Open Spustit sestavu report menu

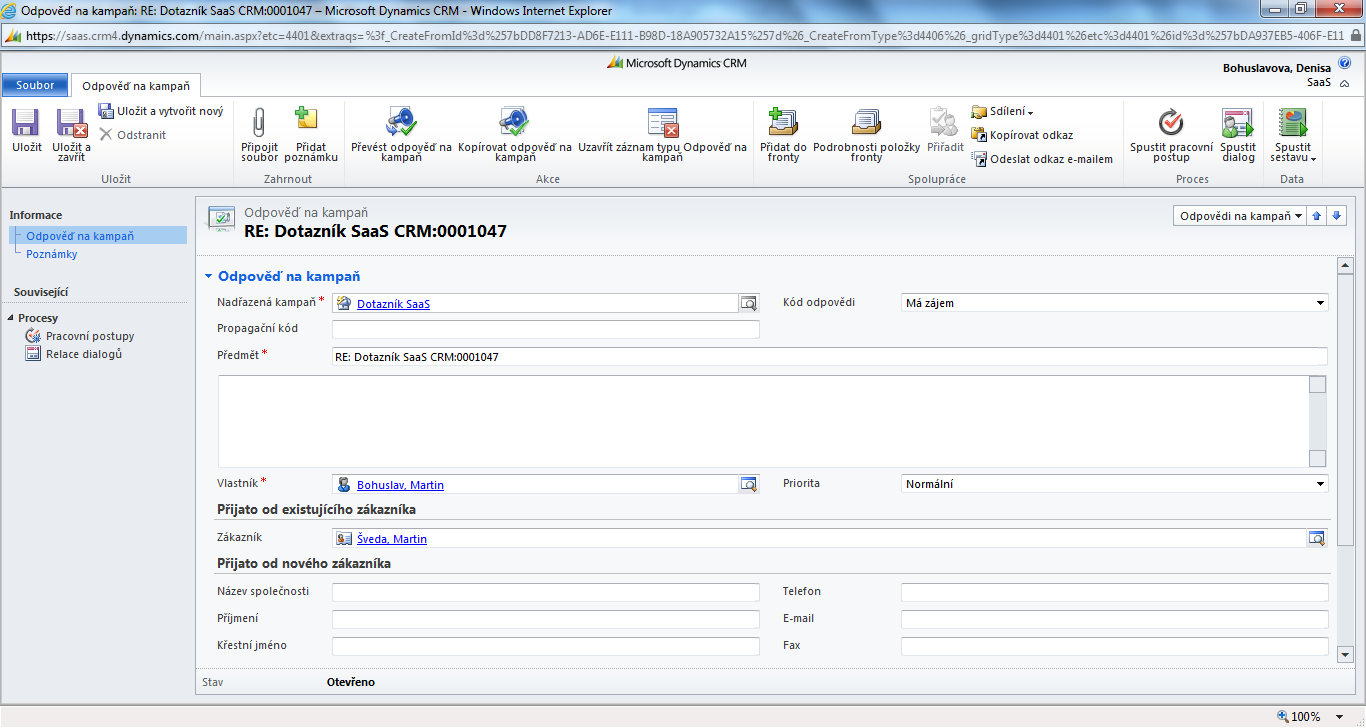tap(1293, 136)
